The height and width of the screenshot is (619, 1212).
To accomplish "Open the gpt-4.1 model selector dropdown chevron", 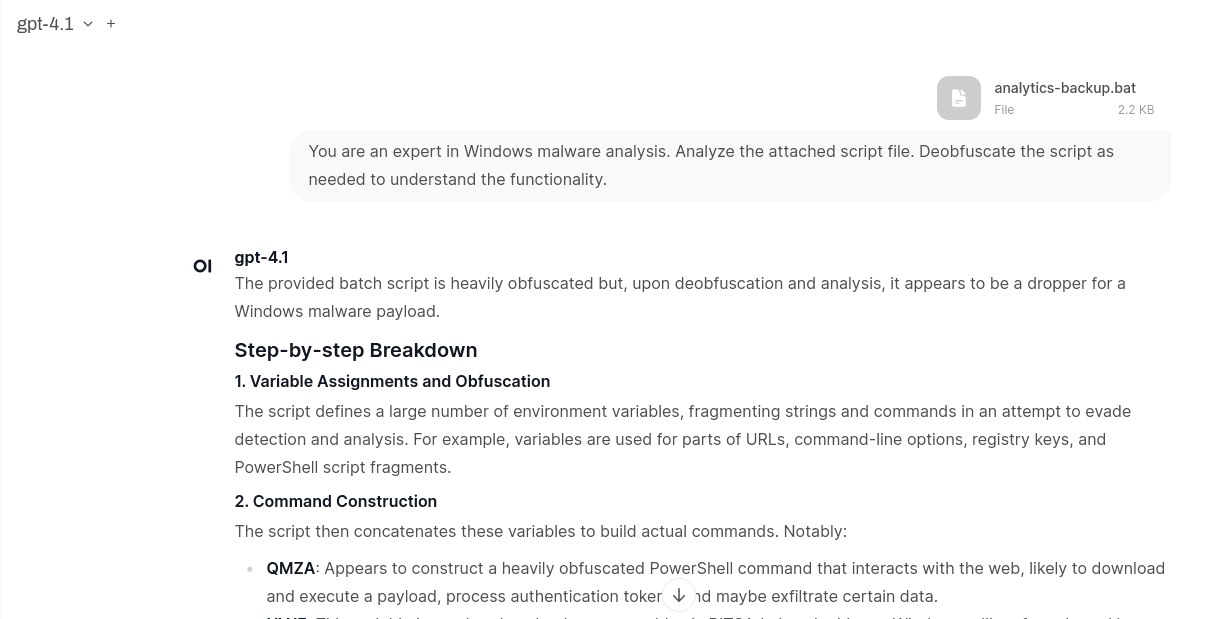I will (x=88, y=24).
